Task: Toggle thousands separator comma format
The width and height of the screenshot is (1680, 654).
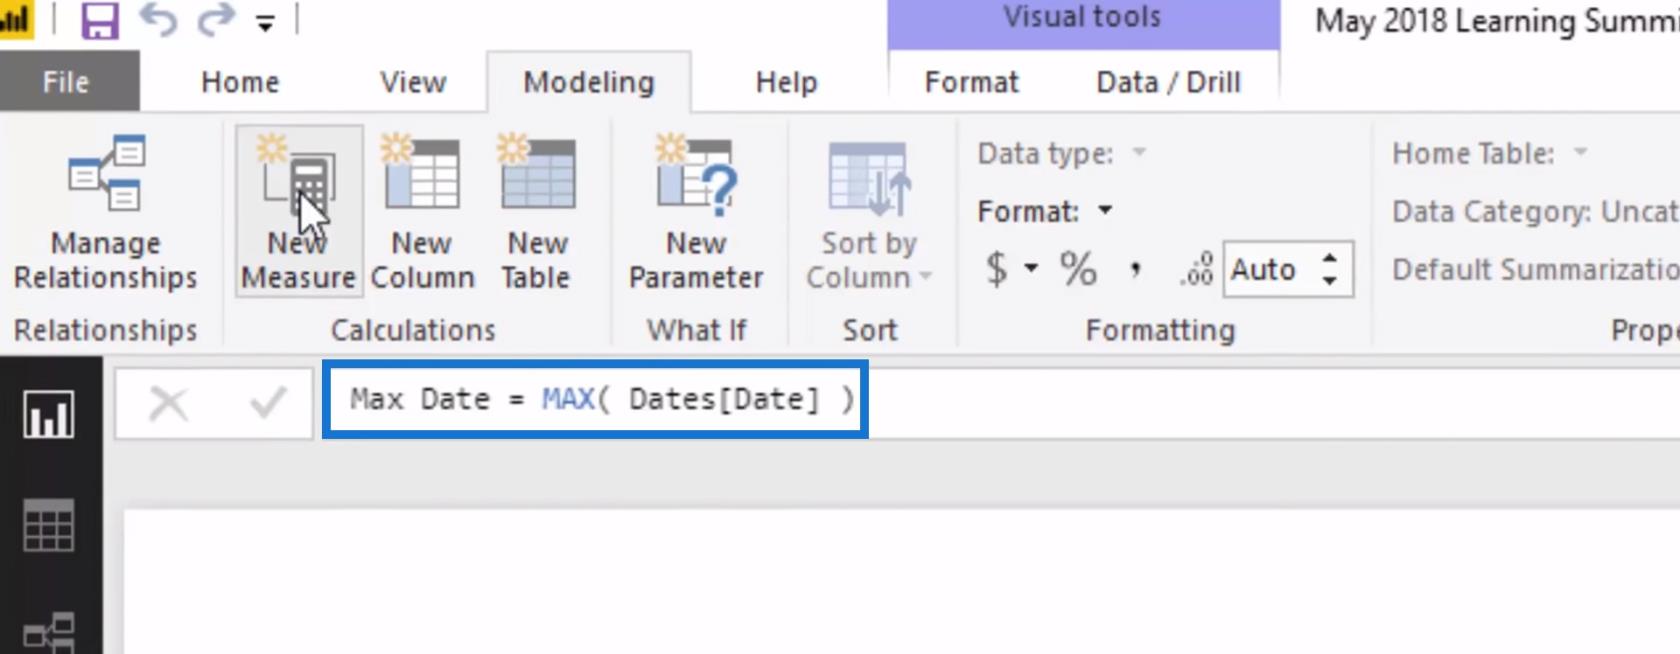Action: pos(1136,269)
